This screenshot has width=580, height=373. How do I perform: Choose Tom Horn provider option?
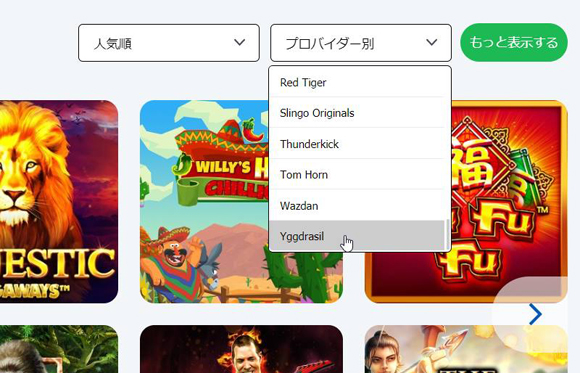pyautogui.click(x=357, y=175)
